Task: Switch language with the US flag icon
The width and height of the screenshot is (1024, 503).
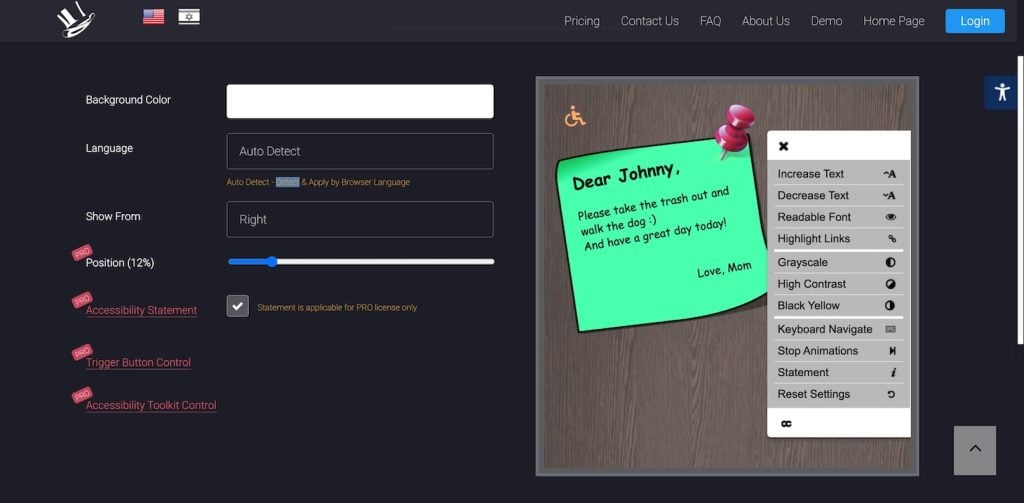Action: (x=153, y=16)
